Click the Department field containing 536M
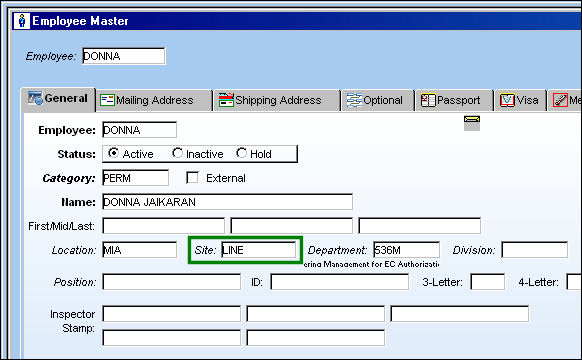Screen dimensions: 582x360 pyautogui.click(x=406, y=250)
